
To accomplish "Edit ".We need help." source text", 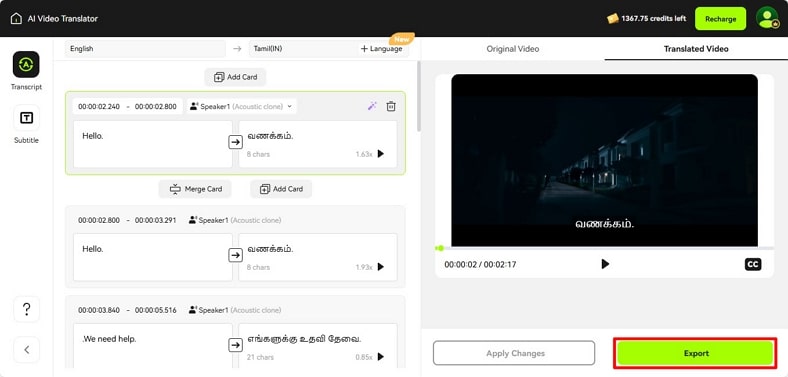I will (153, 346).
